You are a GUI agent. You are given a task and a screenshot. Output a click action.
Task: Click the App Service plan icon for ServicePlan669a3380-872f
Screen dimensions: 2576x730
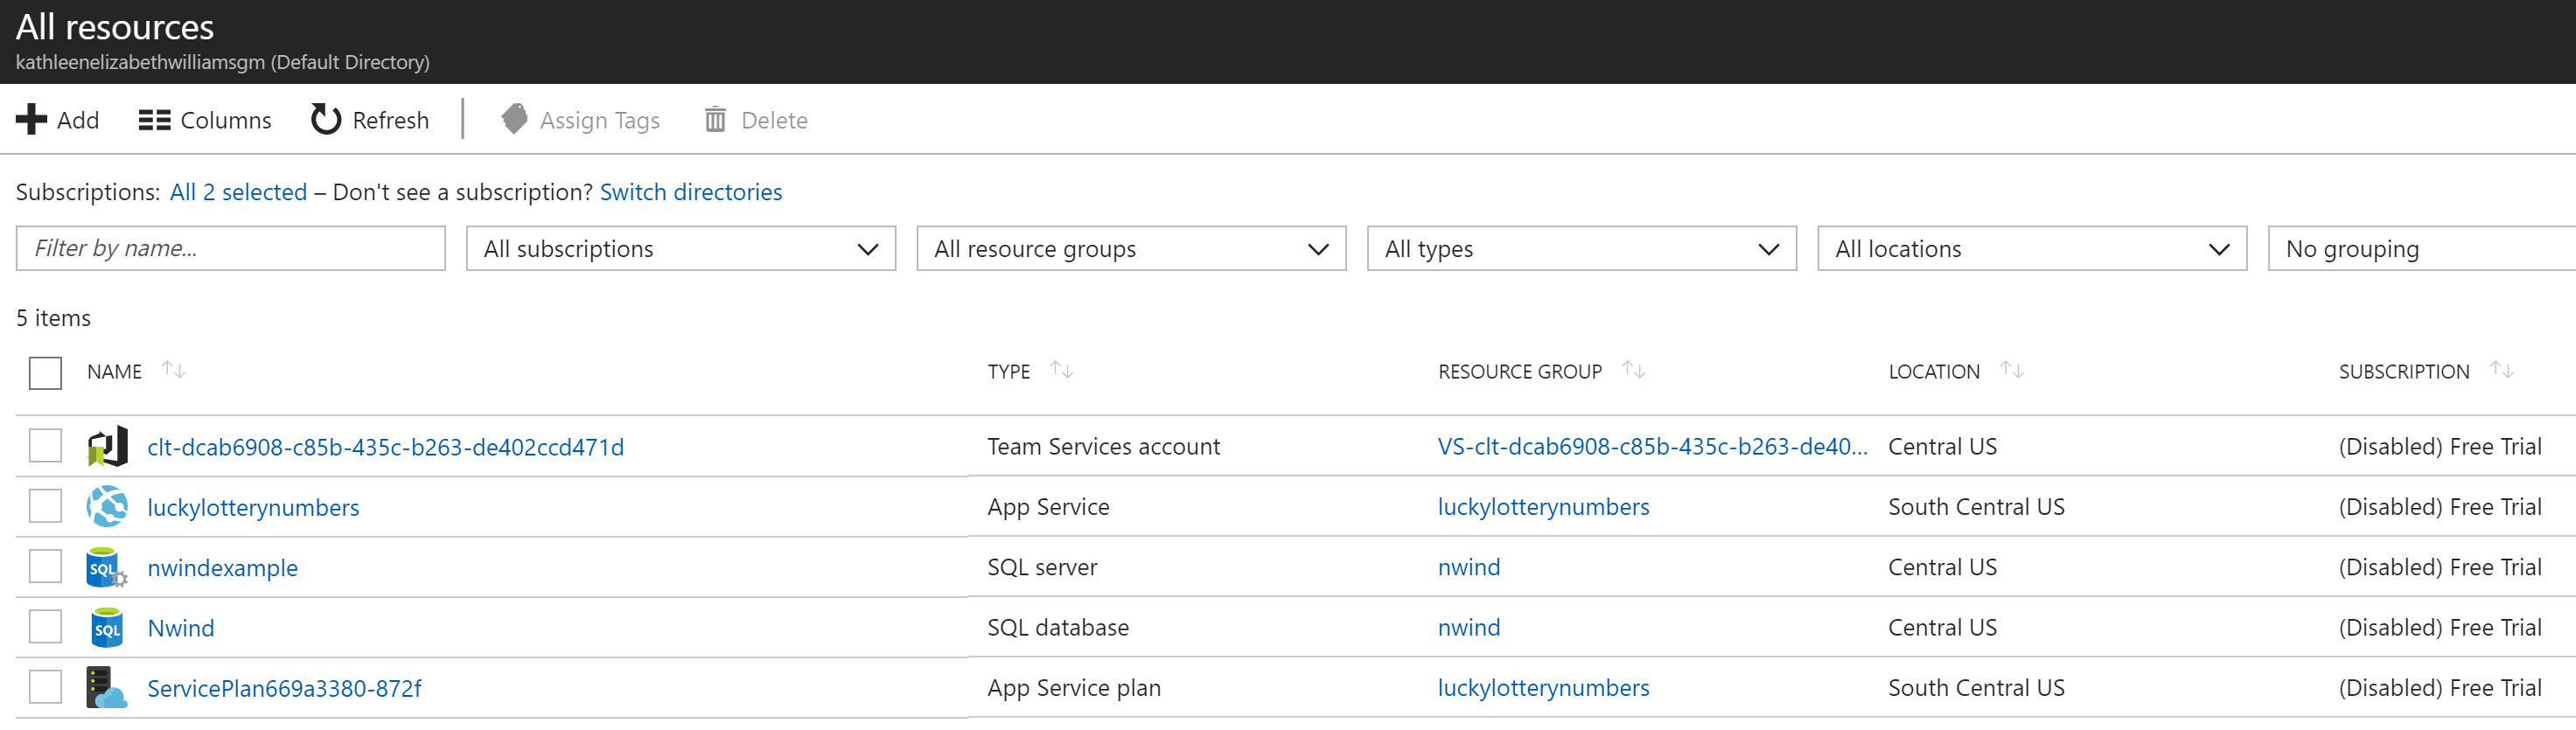coord(107,687)
